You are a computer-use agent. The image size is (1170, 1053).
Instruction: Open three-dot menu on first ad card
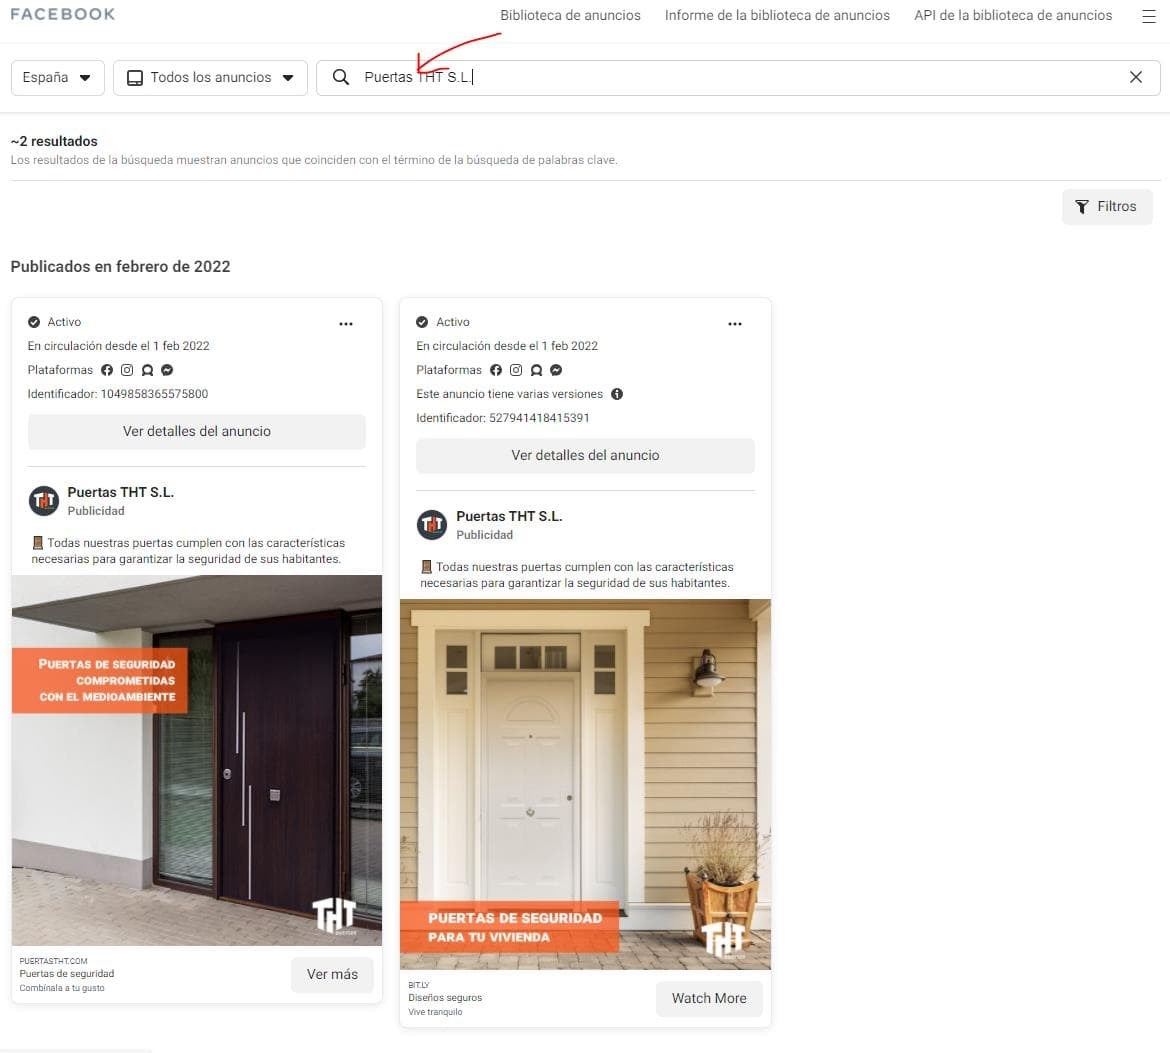click(x=346, y=324)
